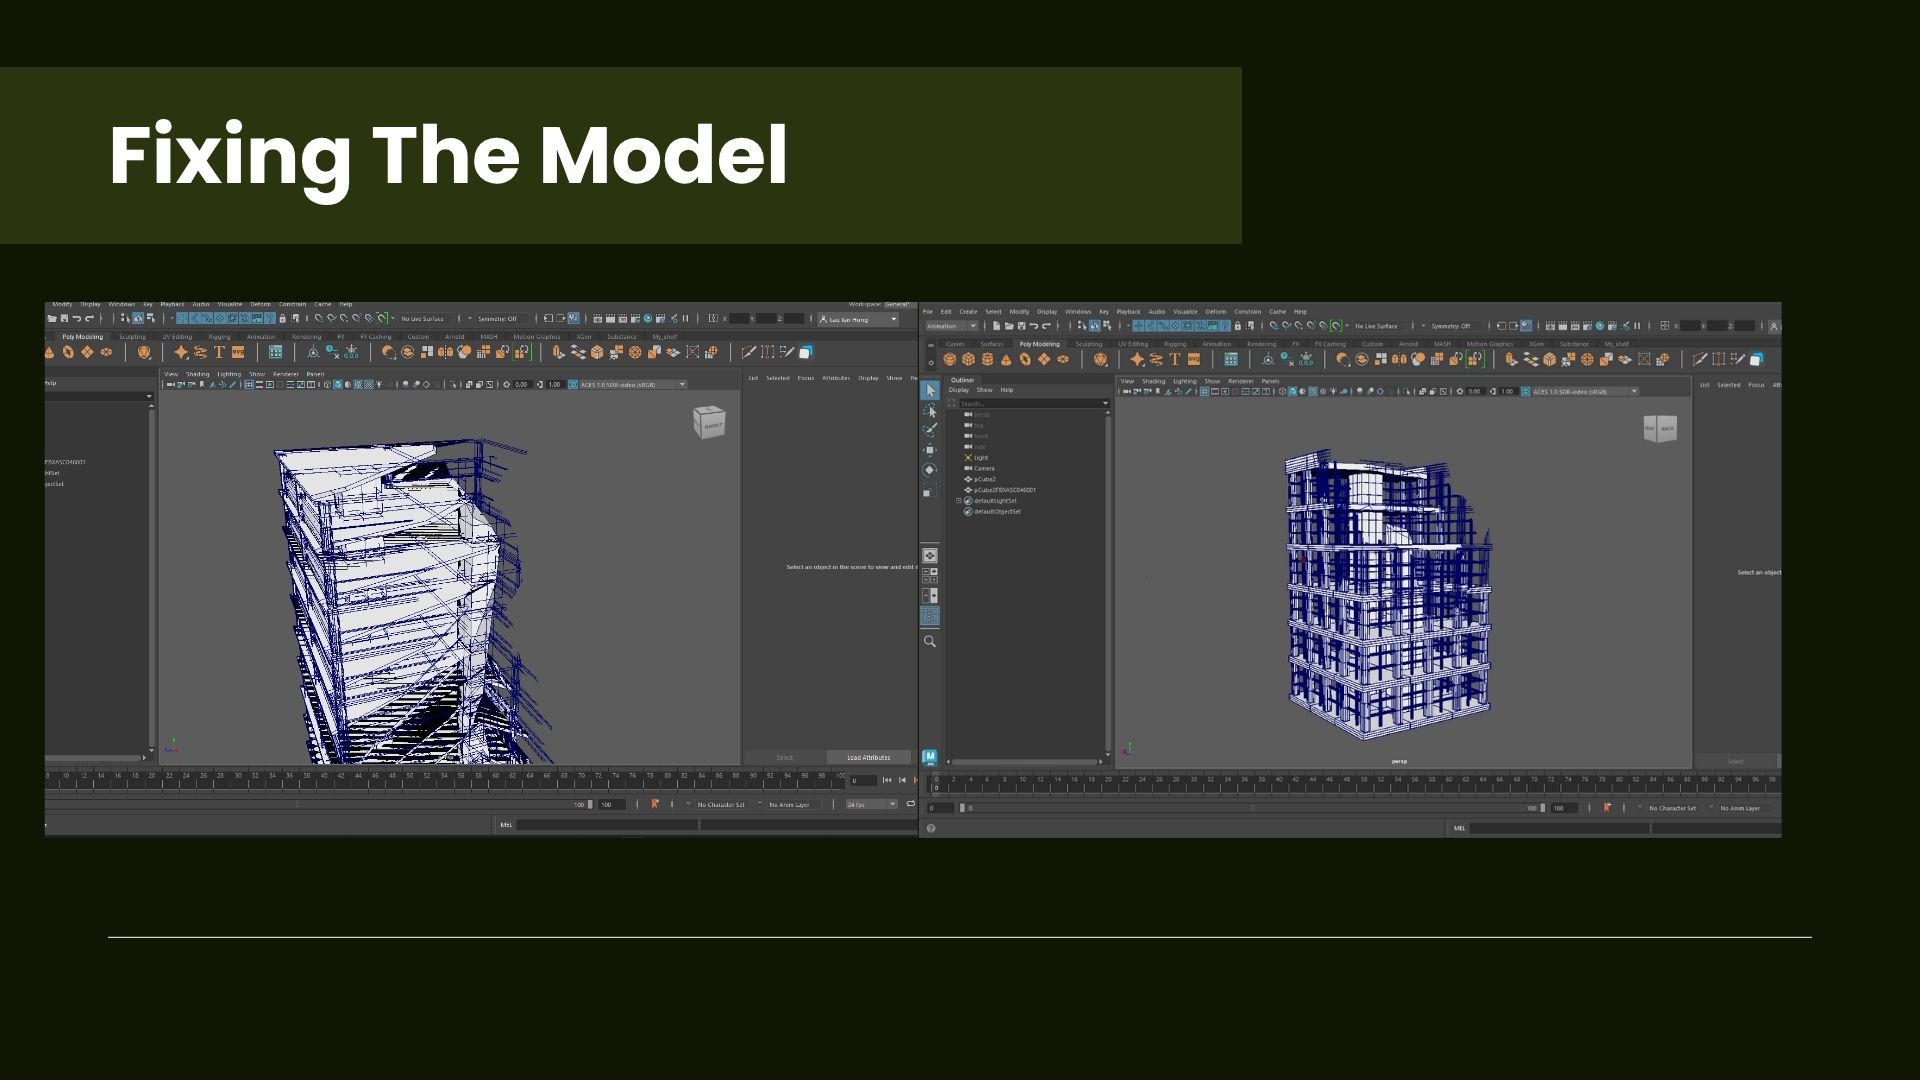Click the Type text icon on right shelf
The height and width of the screenshot is (1080, 1920).
[x=1175, y=359]
